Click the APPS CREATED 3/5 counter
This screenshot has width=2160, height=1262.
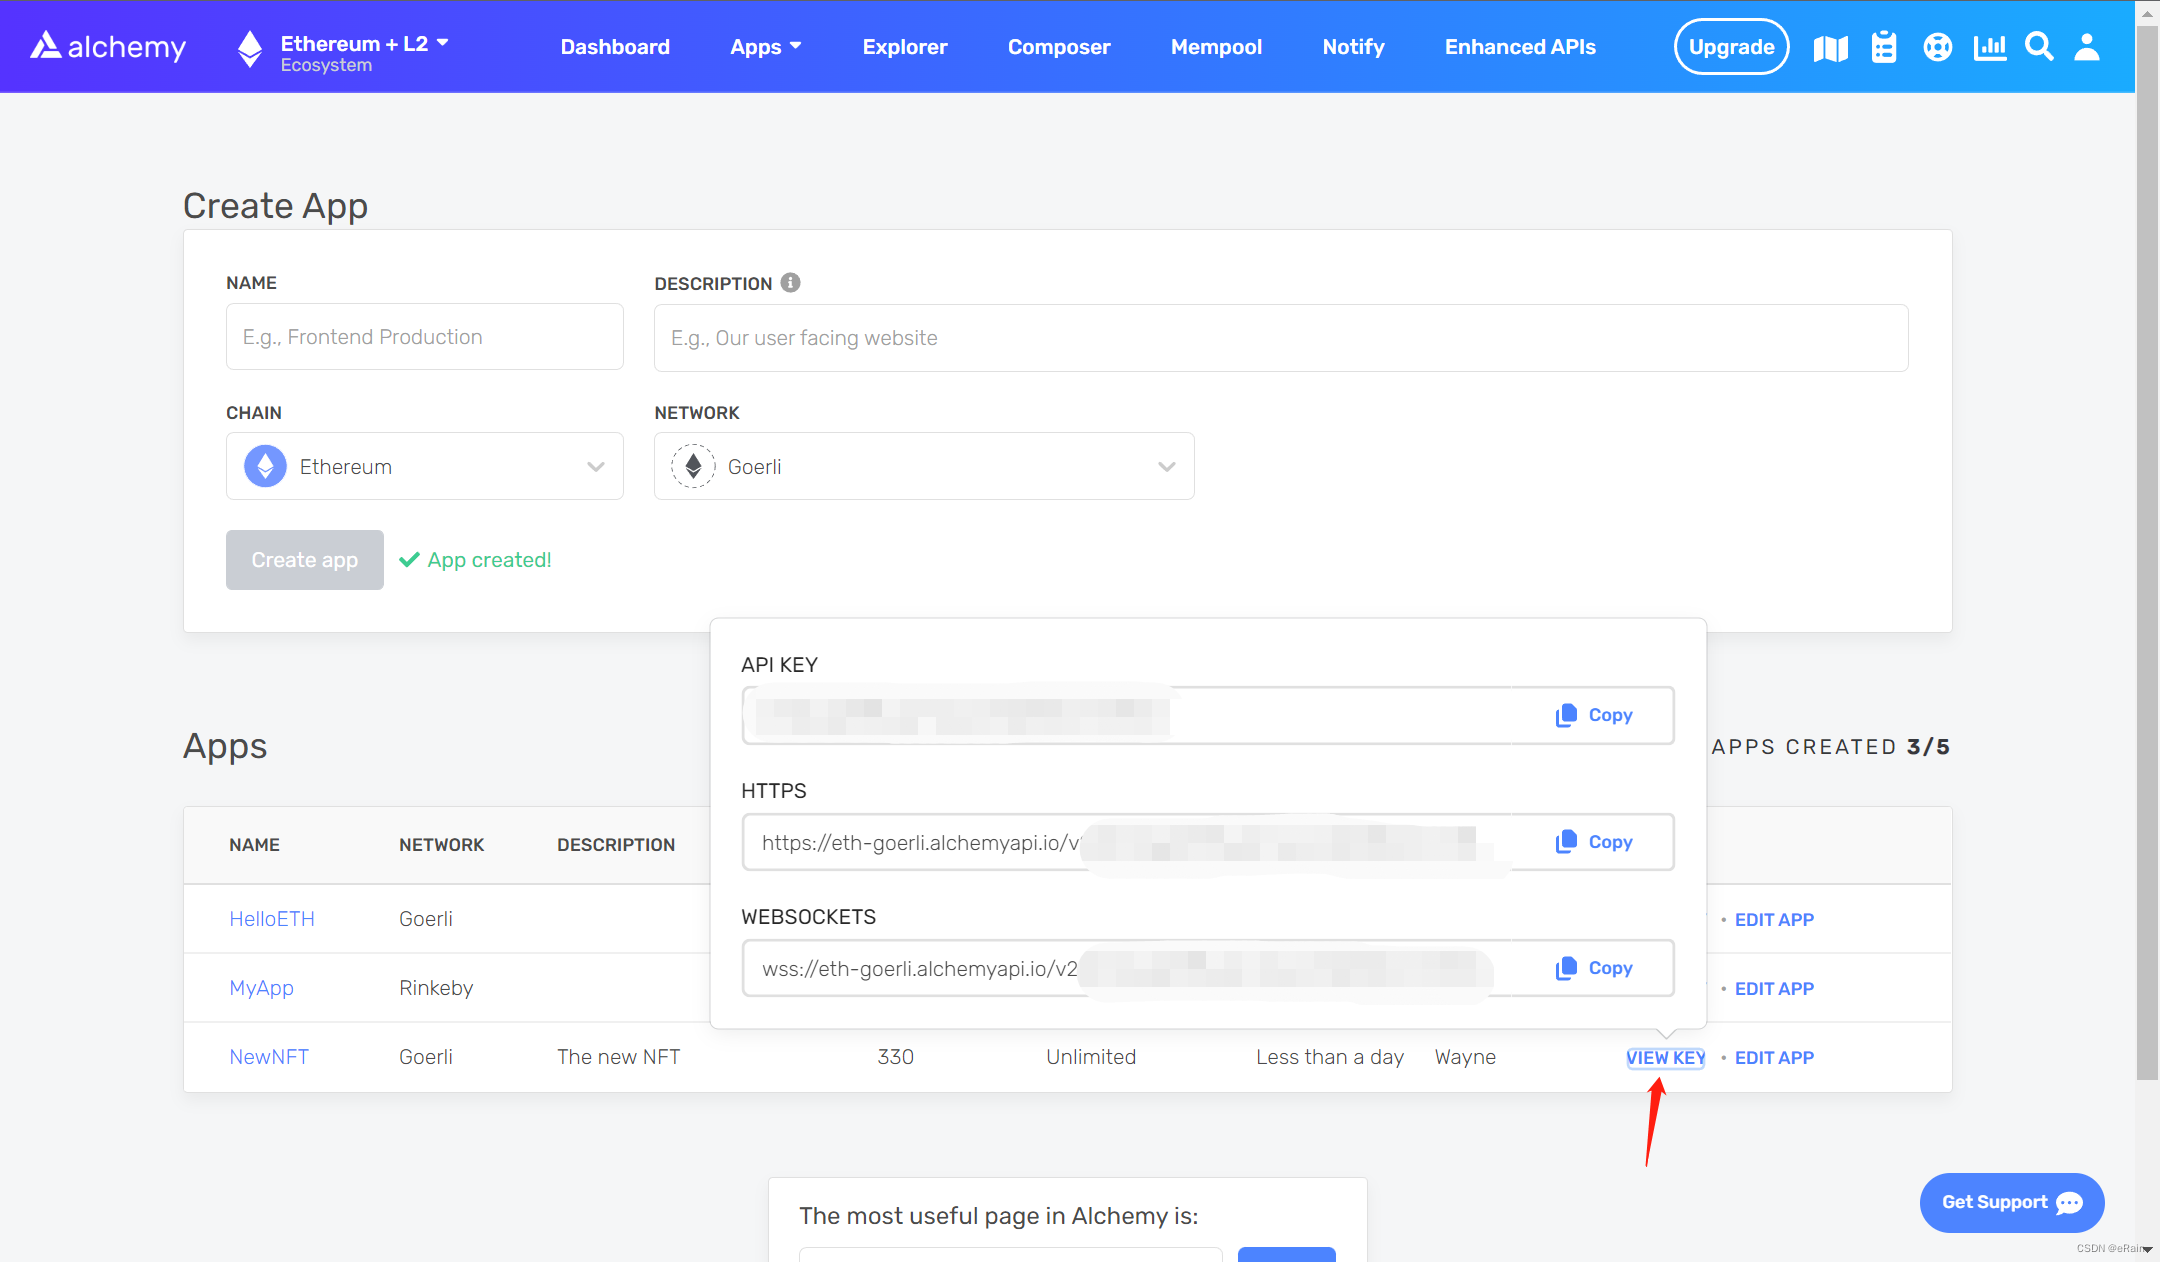click(x=1830, y=747)
